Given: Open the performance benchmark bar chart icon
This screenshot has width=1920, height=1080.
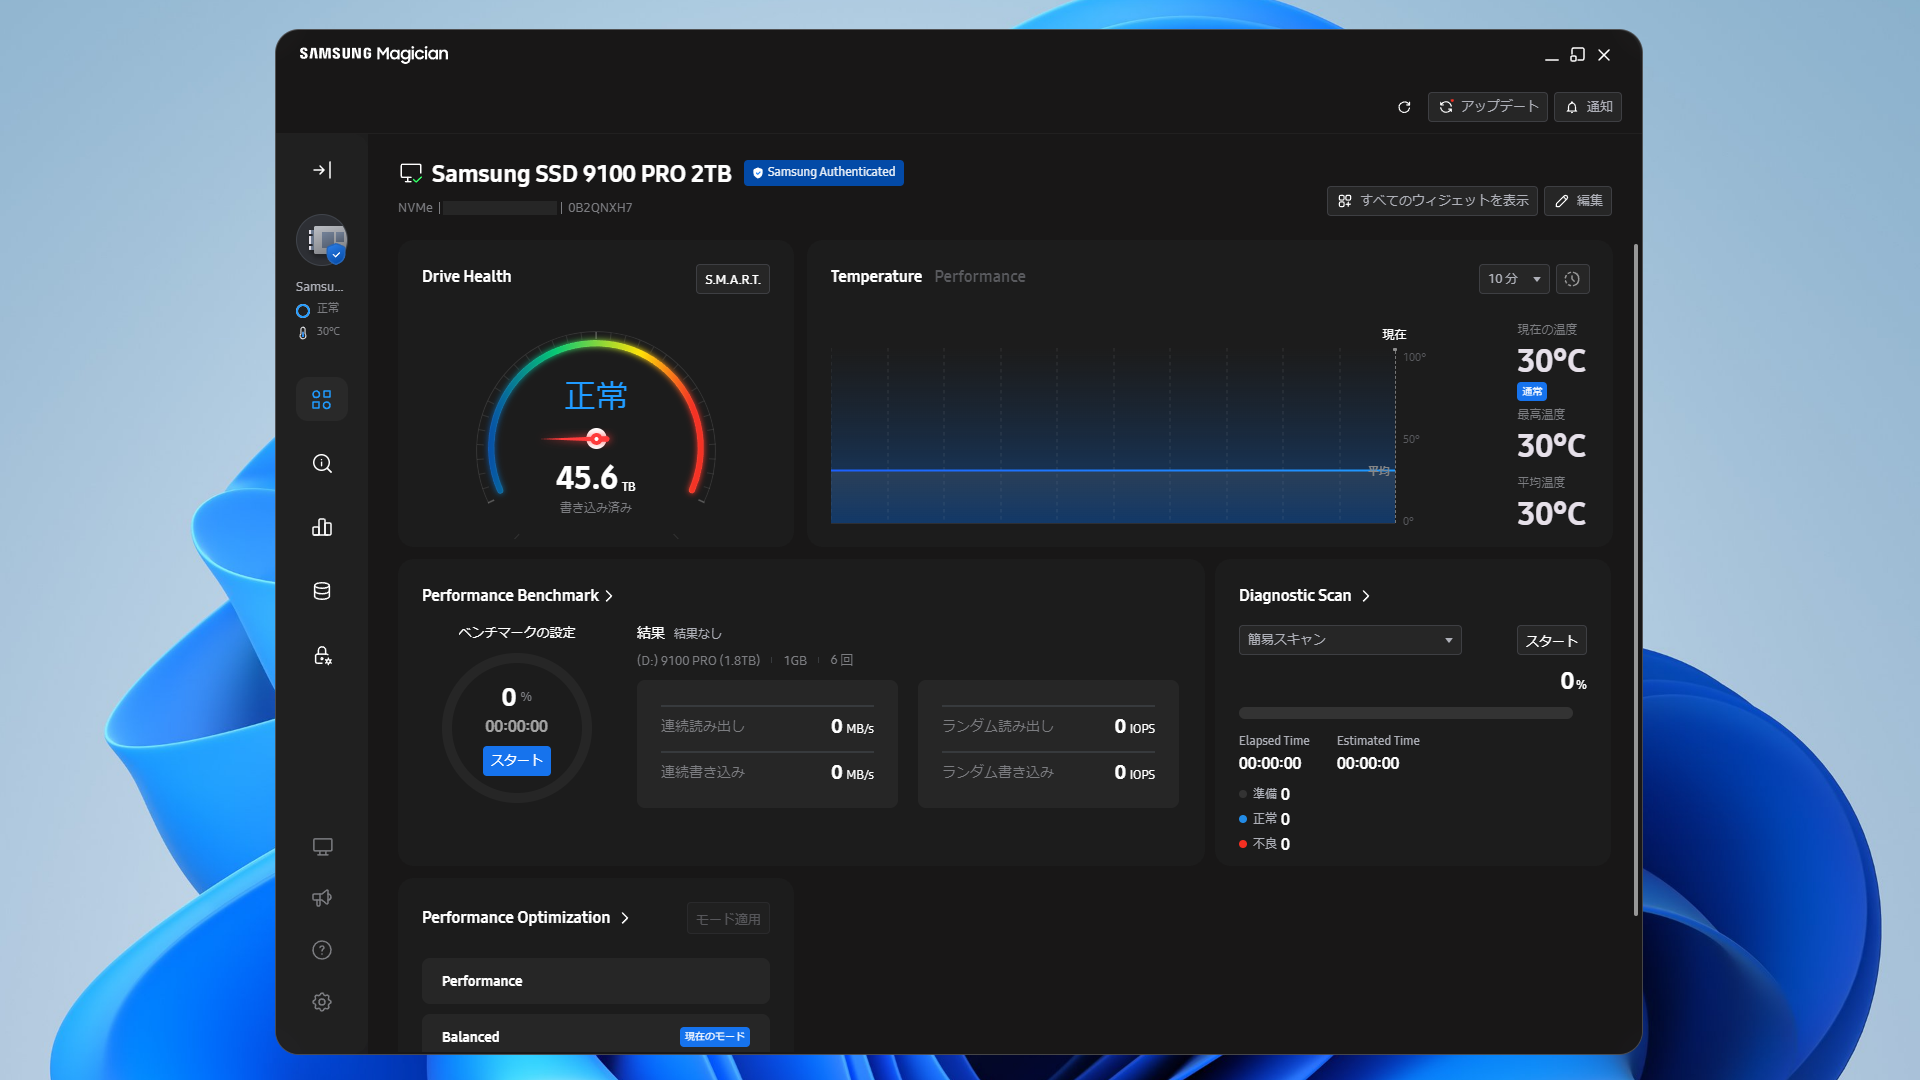Looking at the screenshot, I should (321, 527).
